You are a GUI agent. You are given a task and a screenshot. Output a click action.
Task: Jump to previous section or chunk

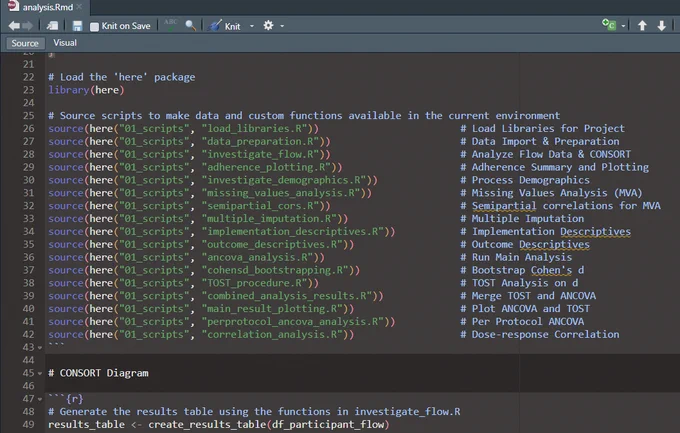point(642,26)
